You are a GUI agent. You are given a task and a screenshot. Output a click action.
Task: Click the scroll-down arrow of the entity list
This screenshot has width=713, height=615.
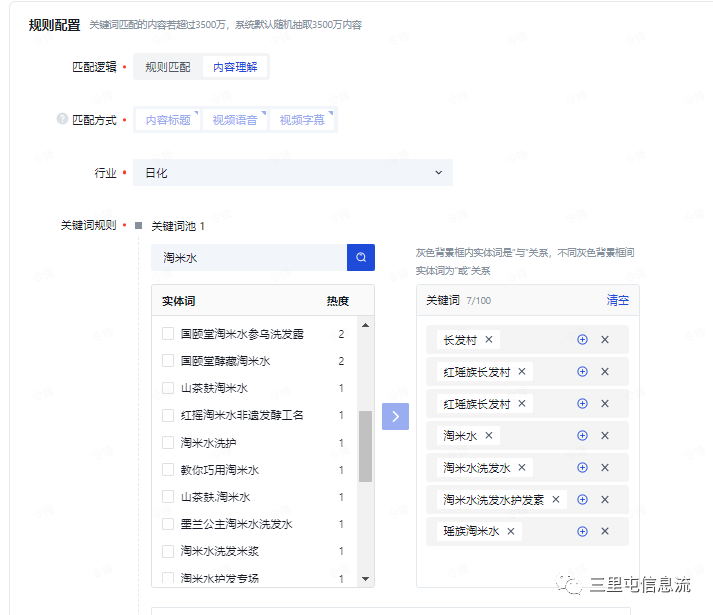coord(365,578)
